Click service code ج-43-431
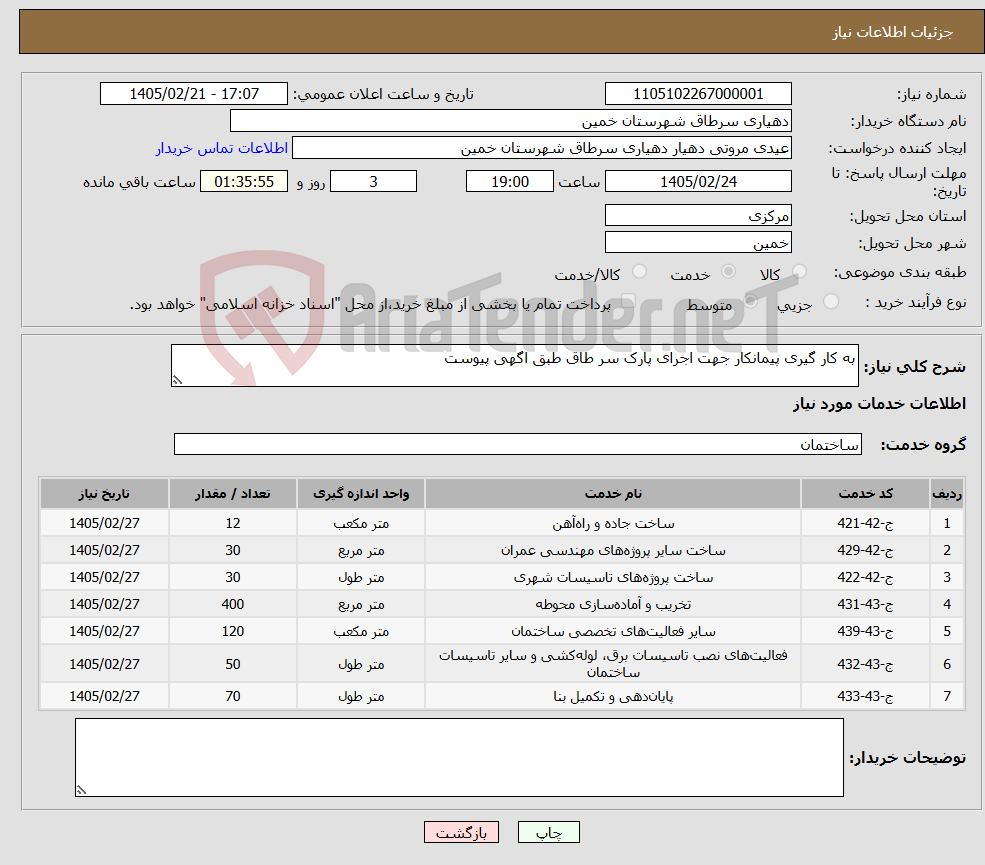Image resolution: width=985 pixels, height=865 pixels. point(865,604)
